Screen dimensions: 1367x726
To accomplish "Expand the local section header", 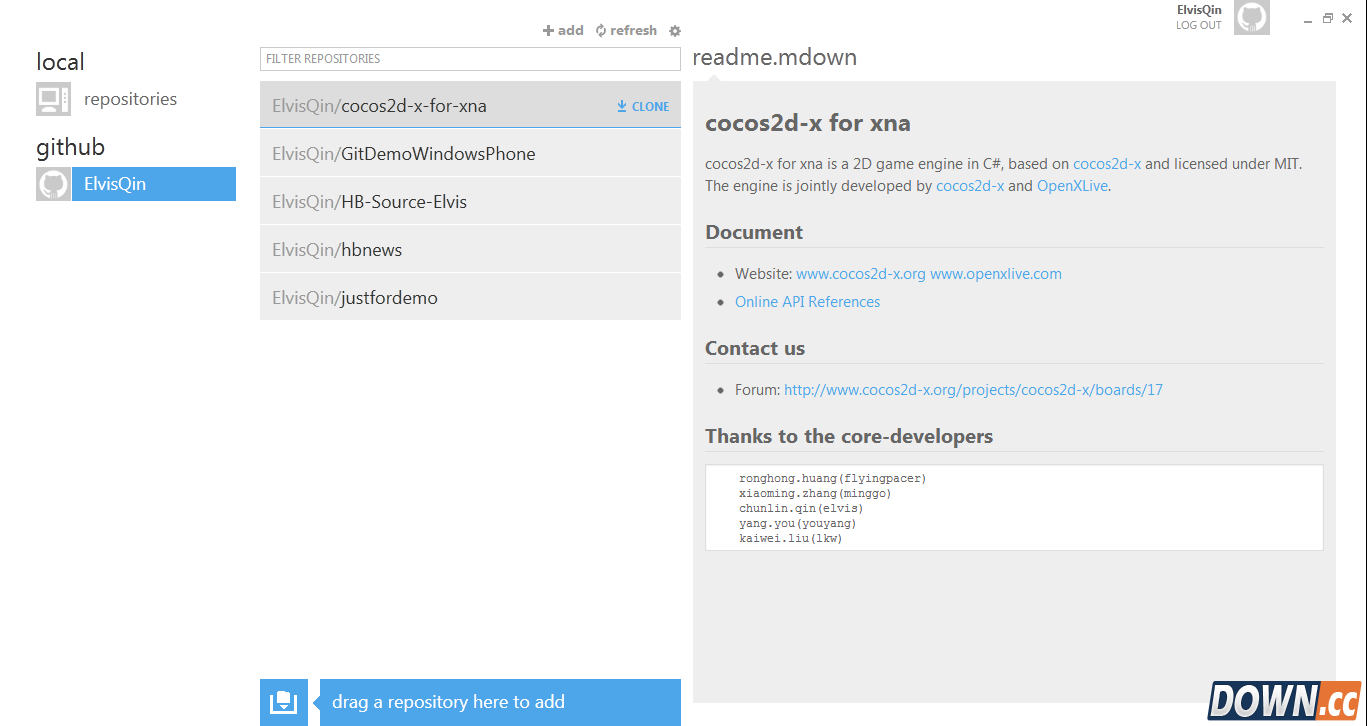I will [x=60, y=61].
